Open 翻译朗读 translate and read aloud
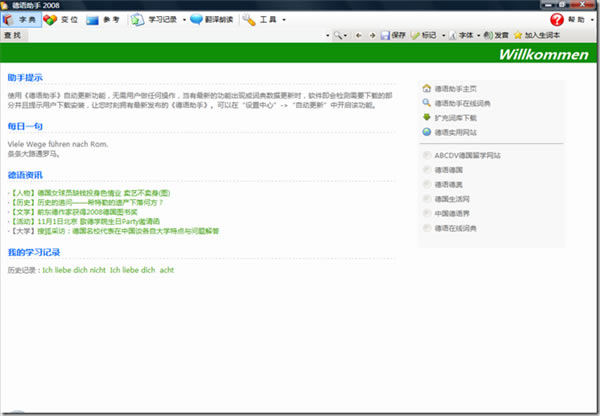Screen dimensions: 600x416 coord(210,20)
